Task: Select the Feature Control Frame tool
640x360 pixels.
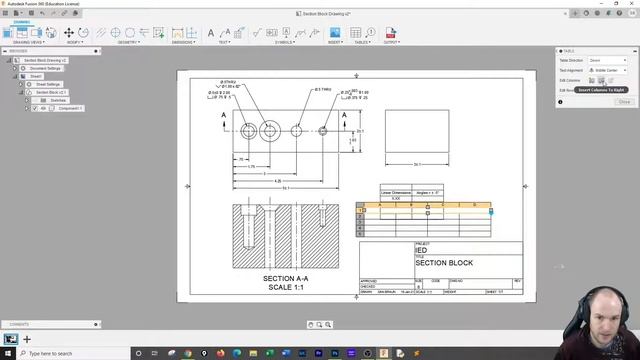Action: tap(272, 33)
